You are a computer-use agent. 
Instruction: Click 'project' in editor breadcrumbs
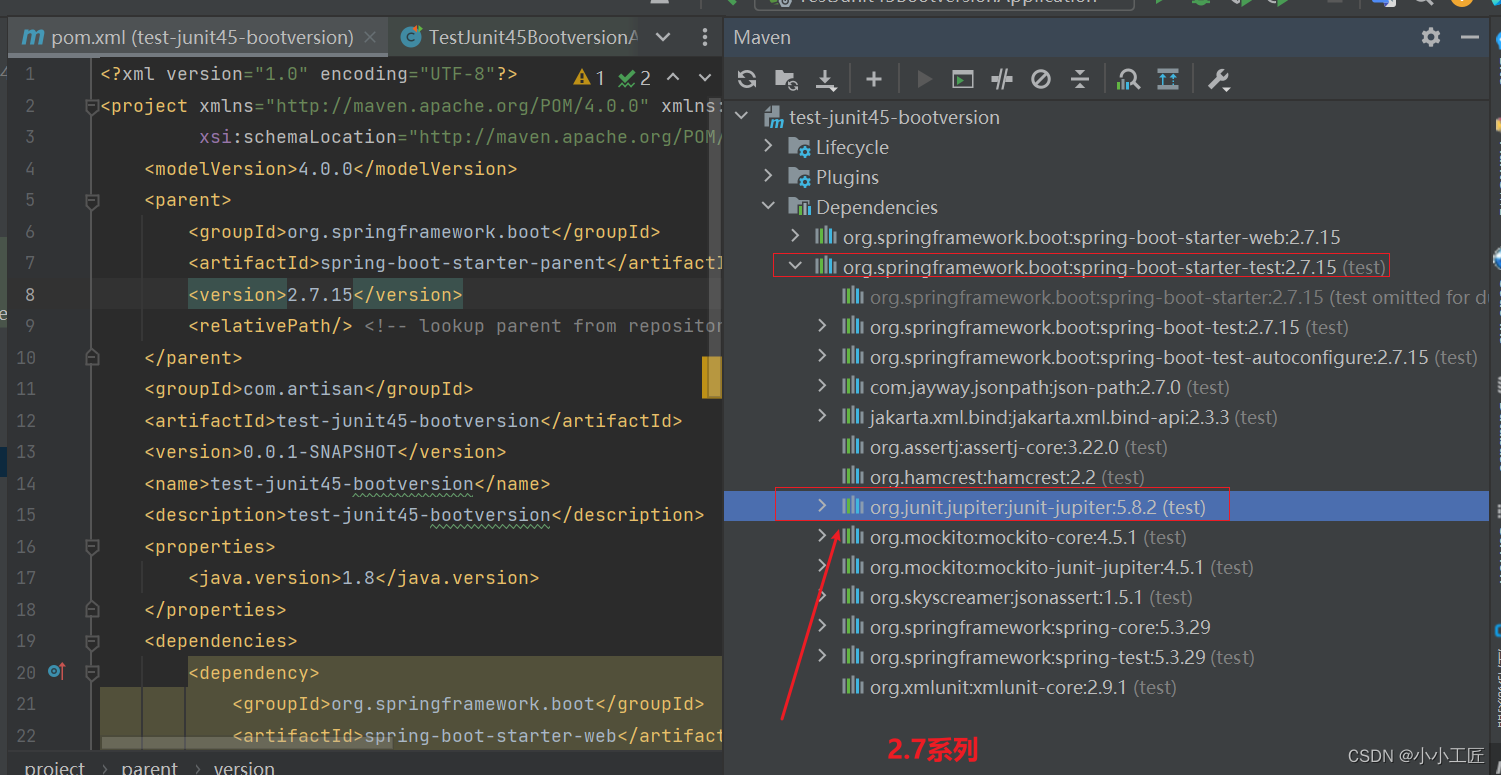54,767
